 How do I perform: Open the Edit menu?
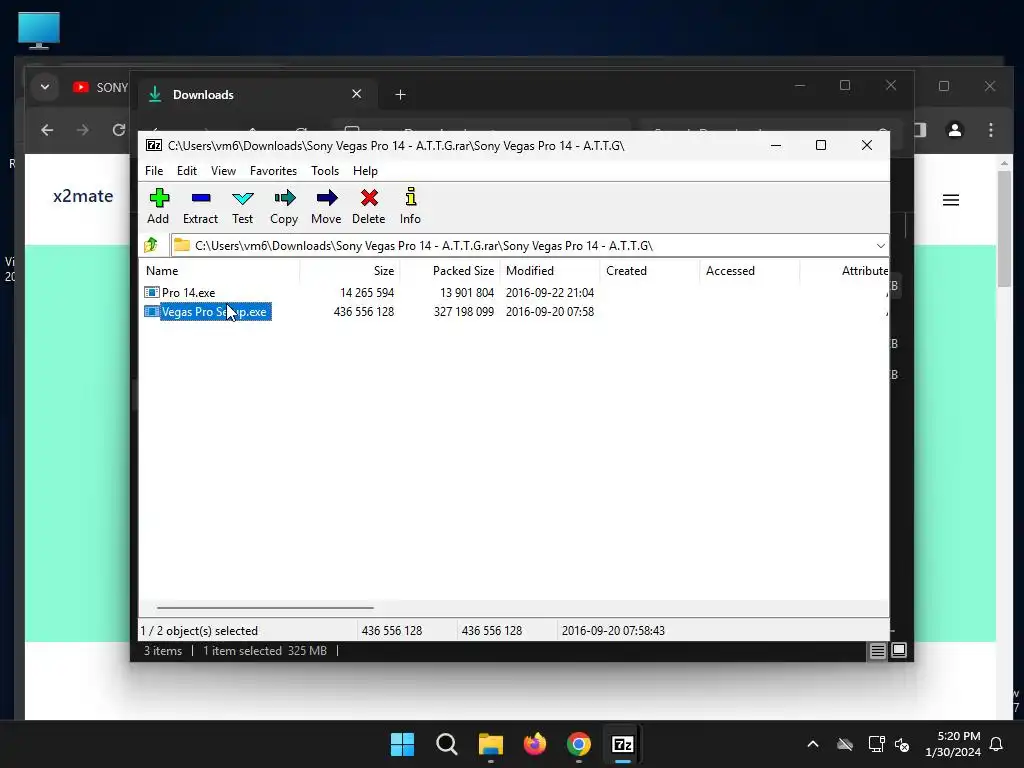click(x=187, y=170)
